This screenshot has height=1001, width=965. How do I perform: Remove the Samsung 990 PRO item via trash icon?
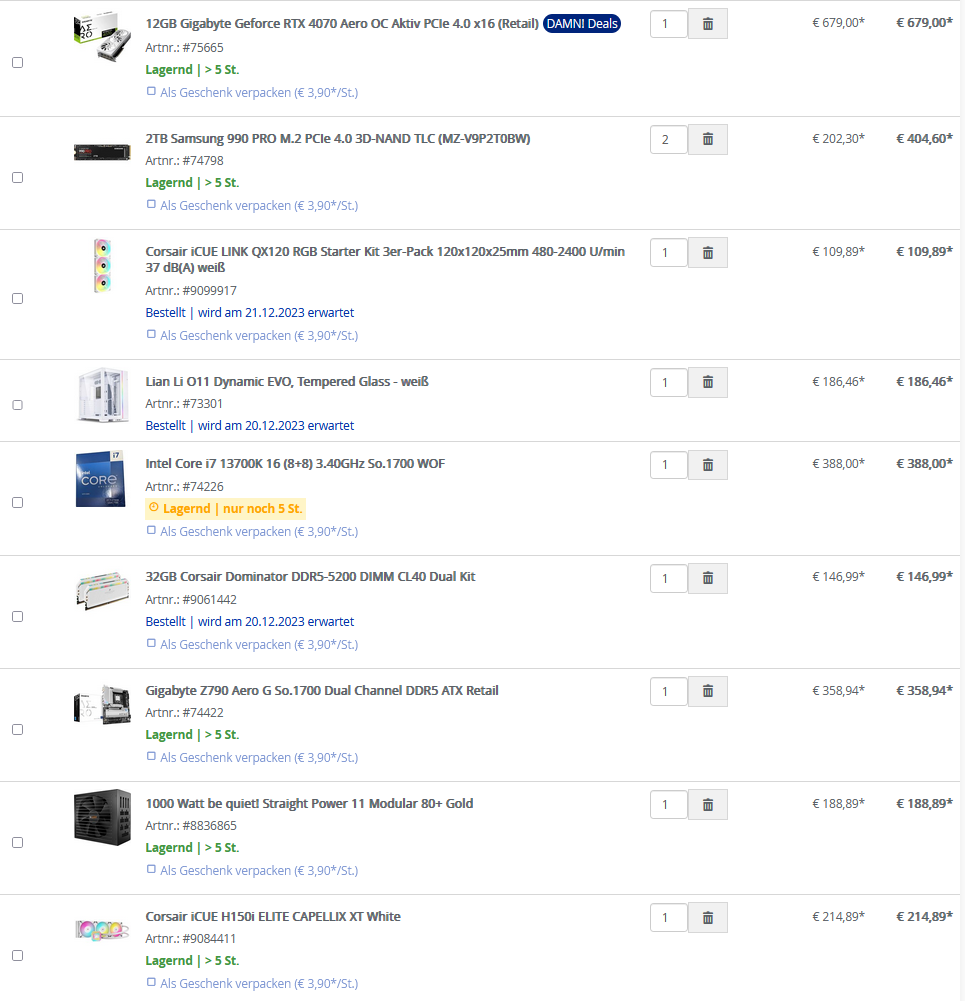point(708,139)
